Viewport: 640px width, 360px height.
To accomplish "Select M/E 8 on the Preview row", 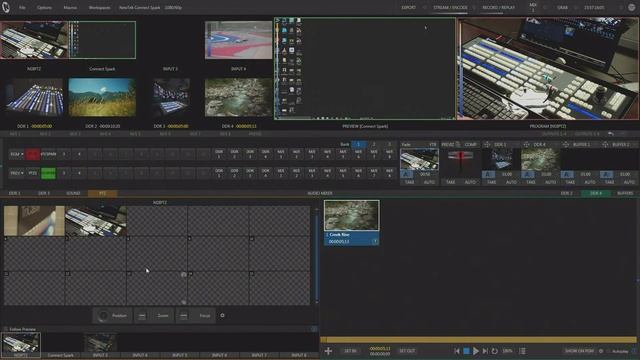I will coord(389,173).
